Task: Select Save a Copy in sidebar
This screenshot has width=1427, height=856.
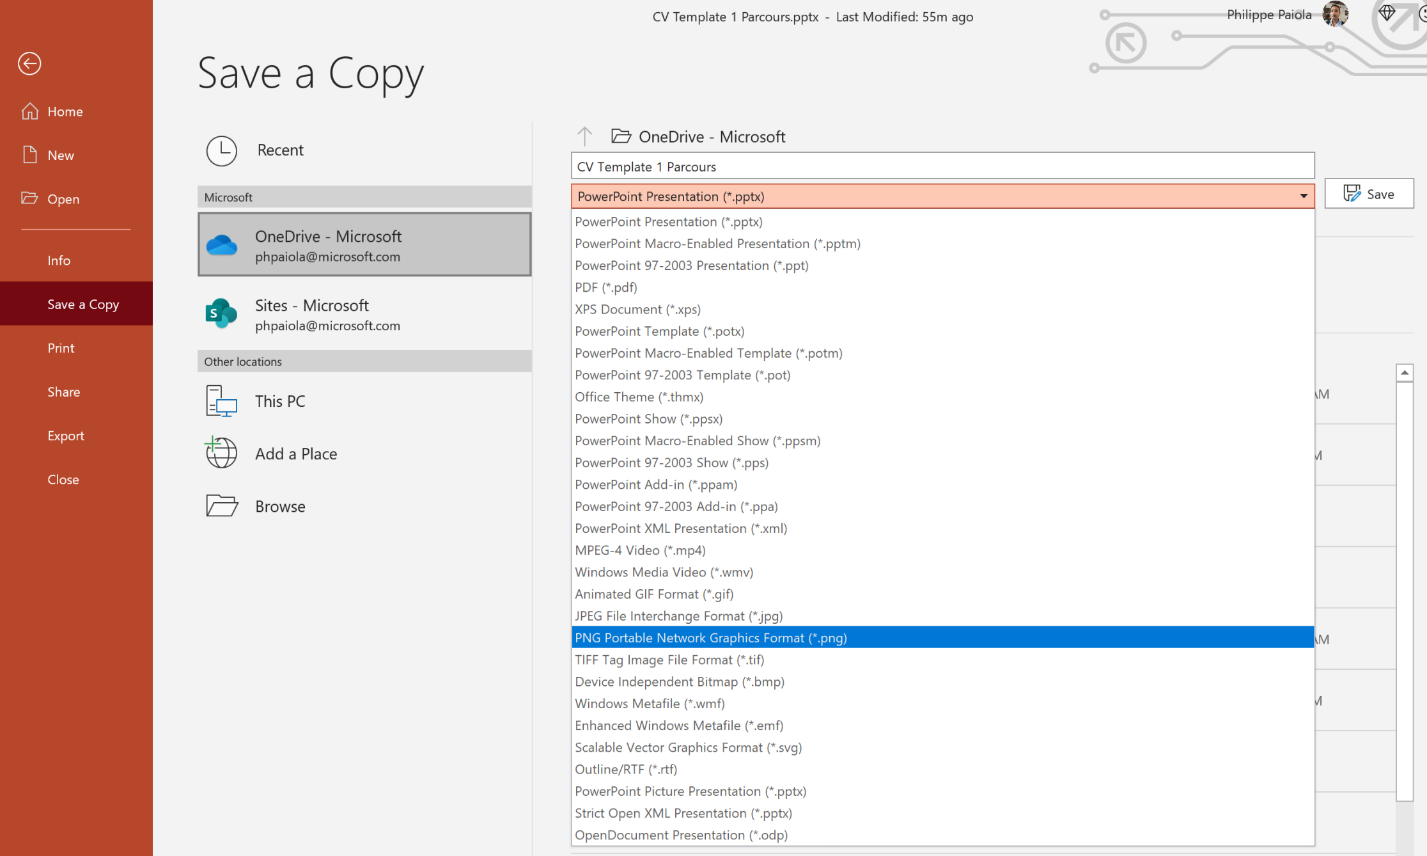Action: click(76, 304)
